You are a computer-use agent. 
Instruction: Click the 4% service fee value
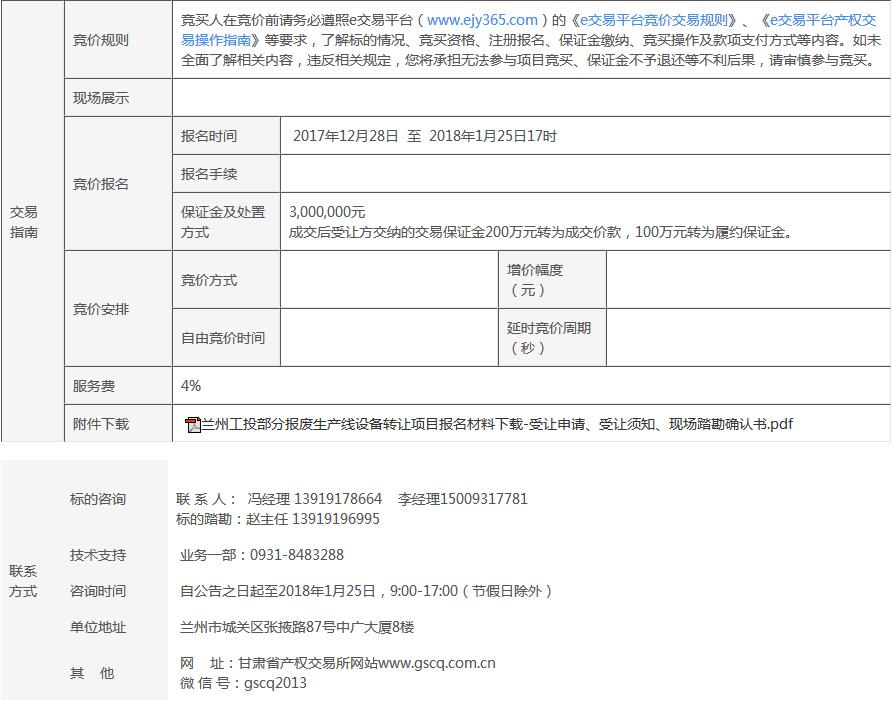tap(191, 386)
